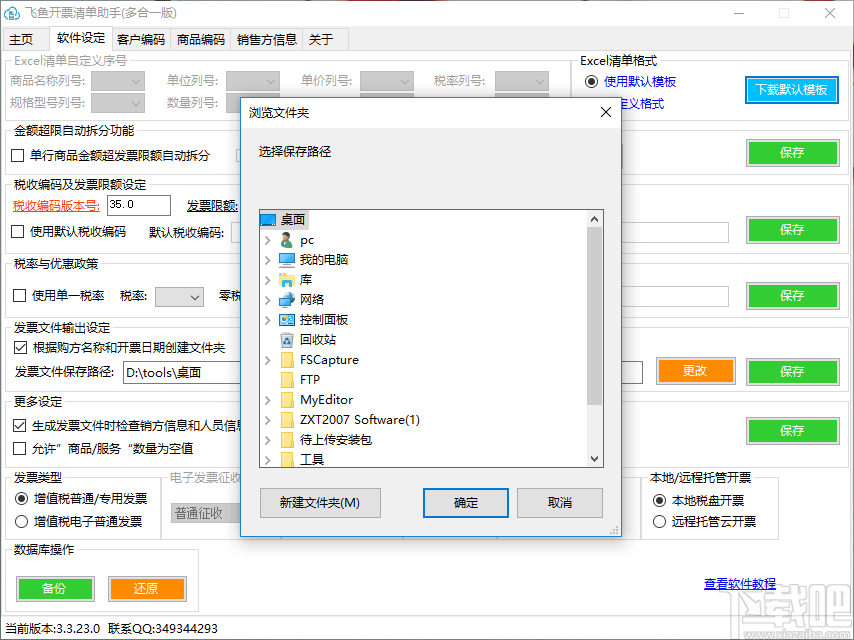Click the 飞鱼 app logo in the title bar
This screenshot has width=854, height=640.
[x=12, y=13]
